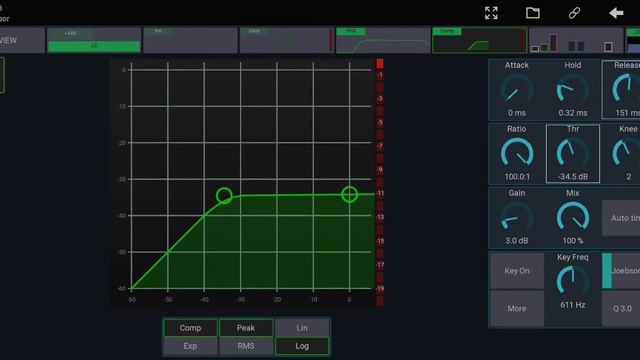Toggle the Key On button
640x360 pixels.
[x=517, y=271]
